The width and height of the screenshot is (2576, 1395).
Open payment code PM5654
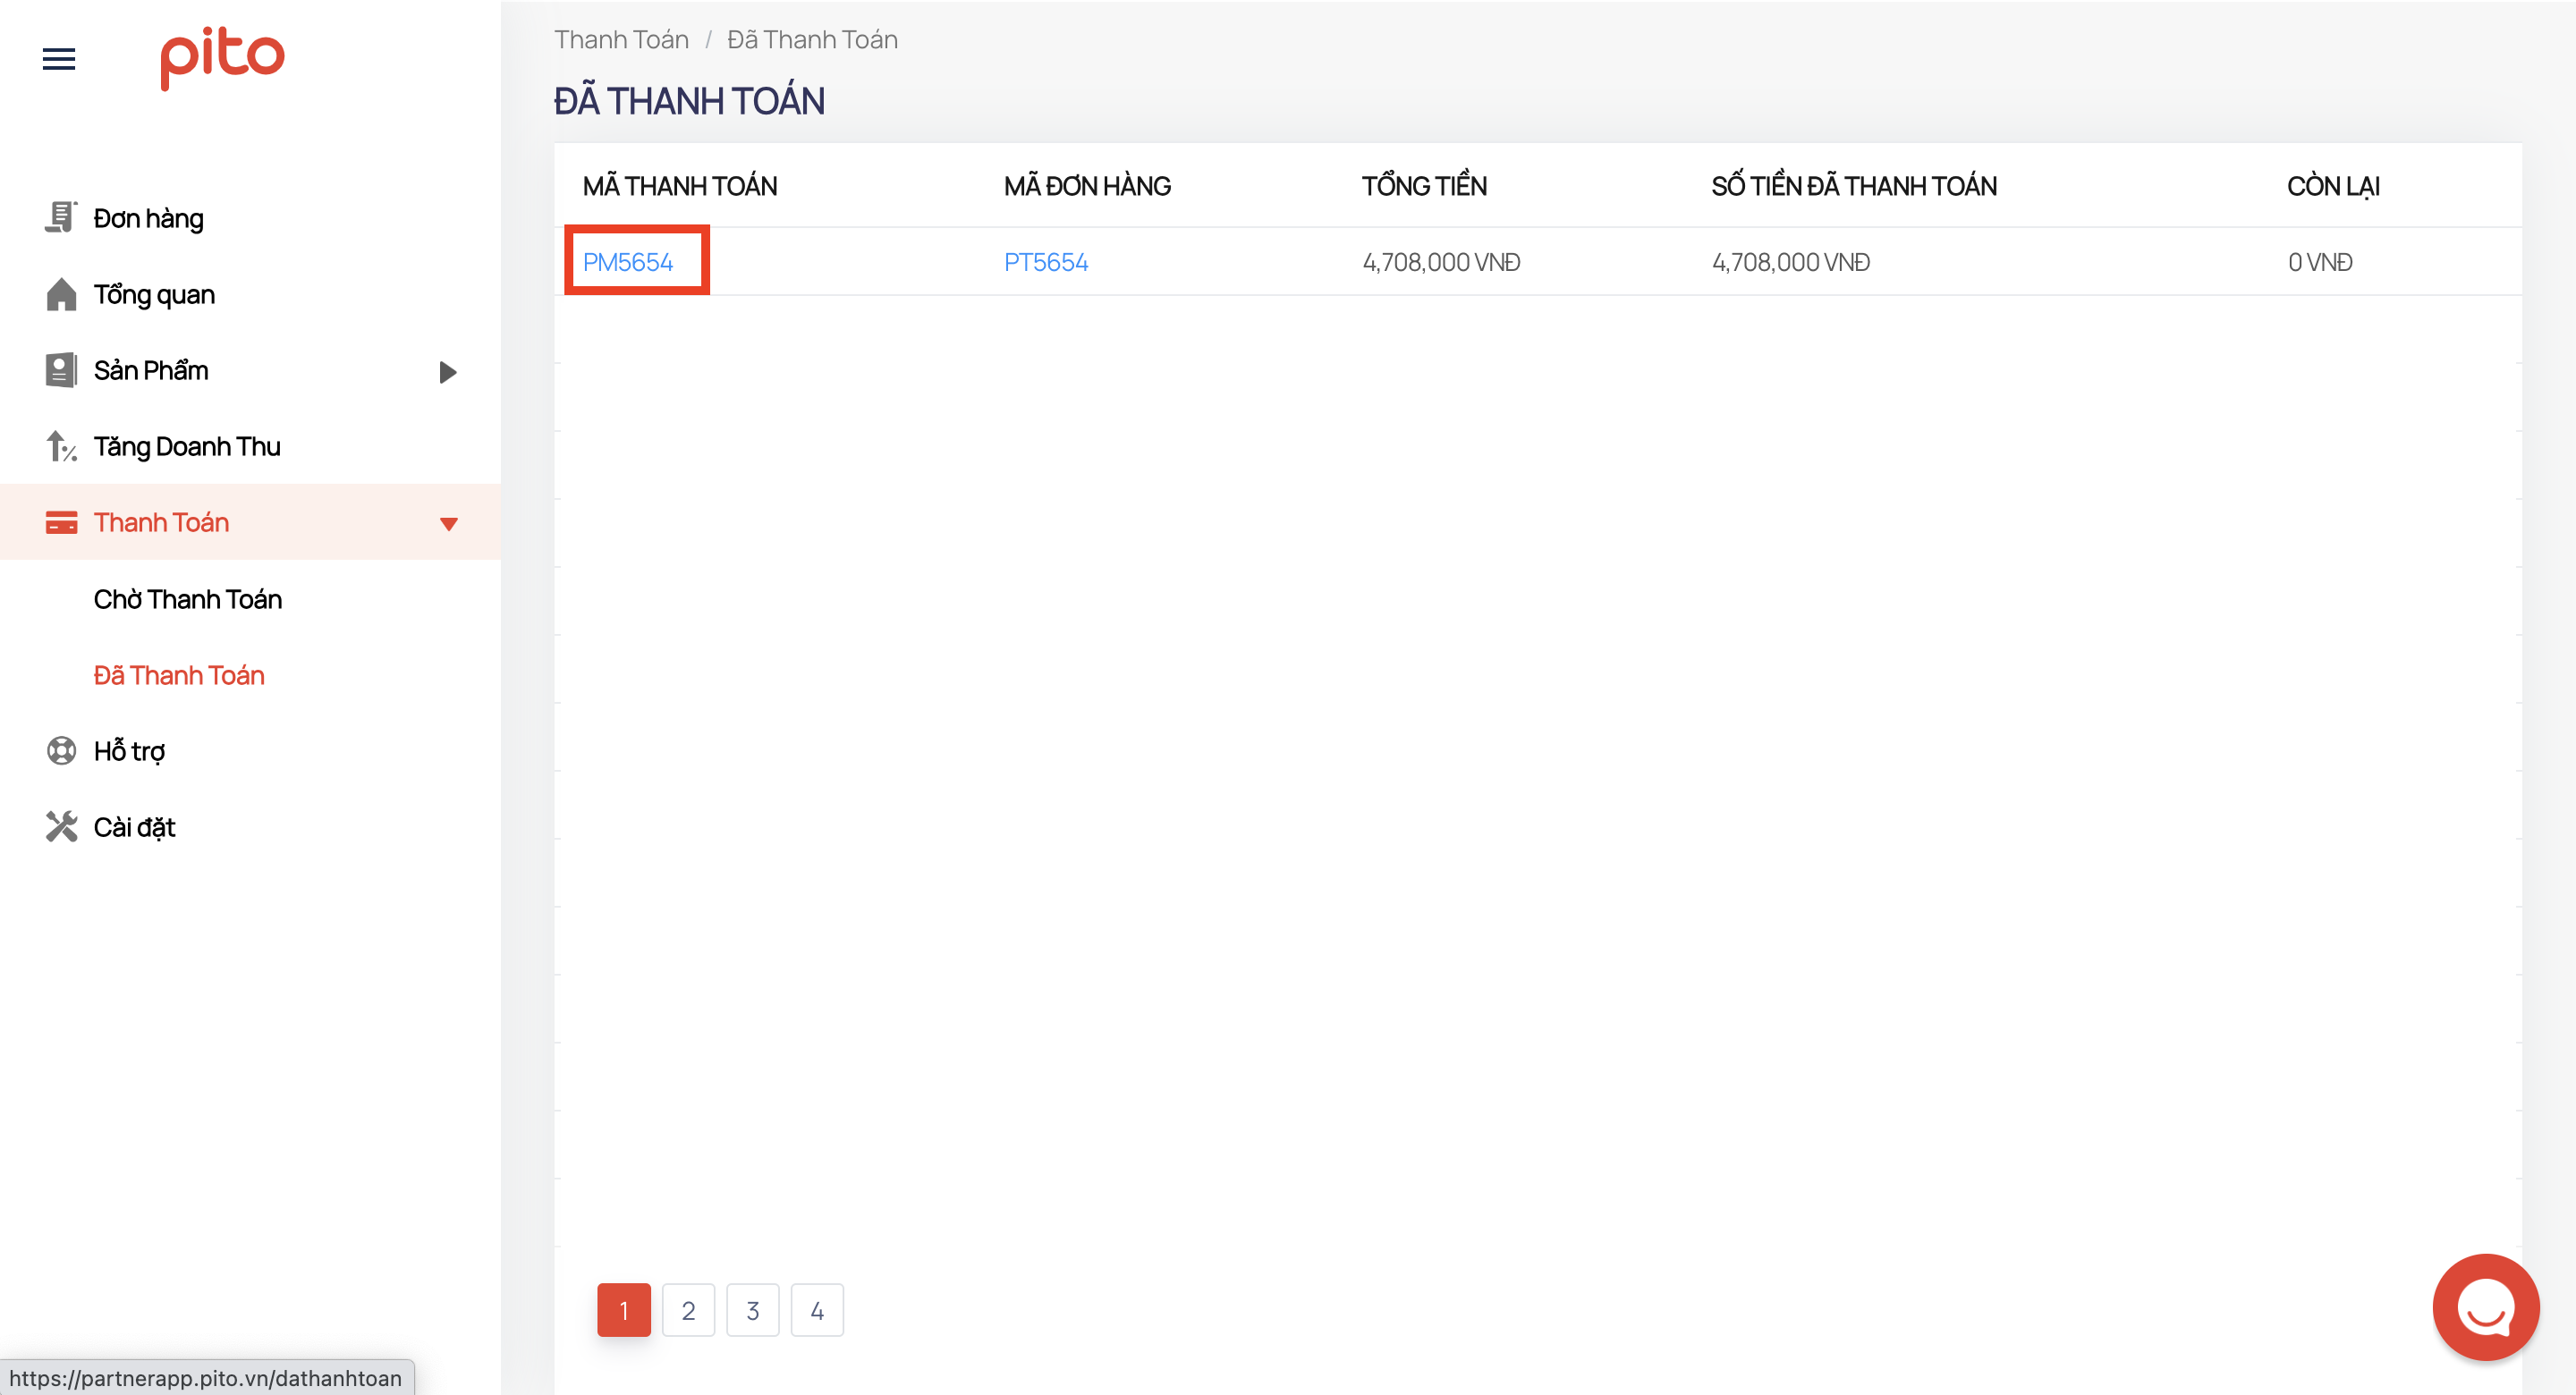click(628, 262)
